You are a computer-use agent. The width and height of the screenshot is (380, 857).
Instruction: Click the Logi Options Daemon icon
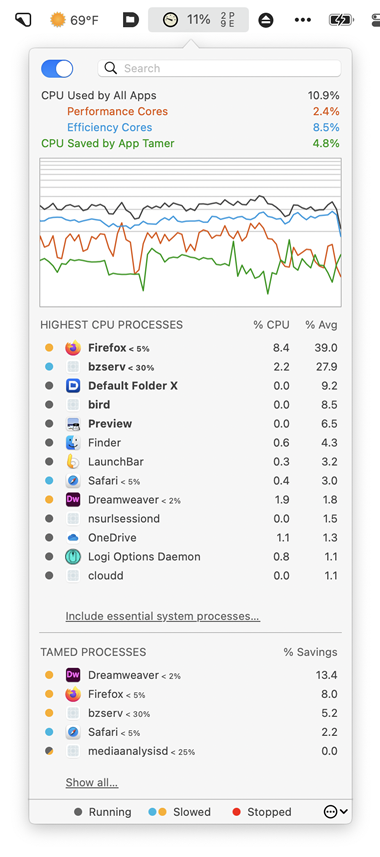pyautogui.click(x=73, y=557)
